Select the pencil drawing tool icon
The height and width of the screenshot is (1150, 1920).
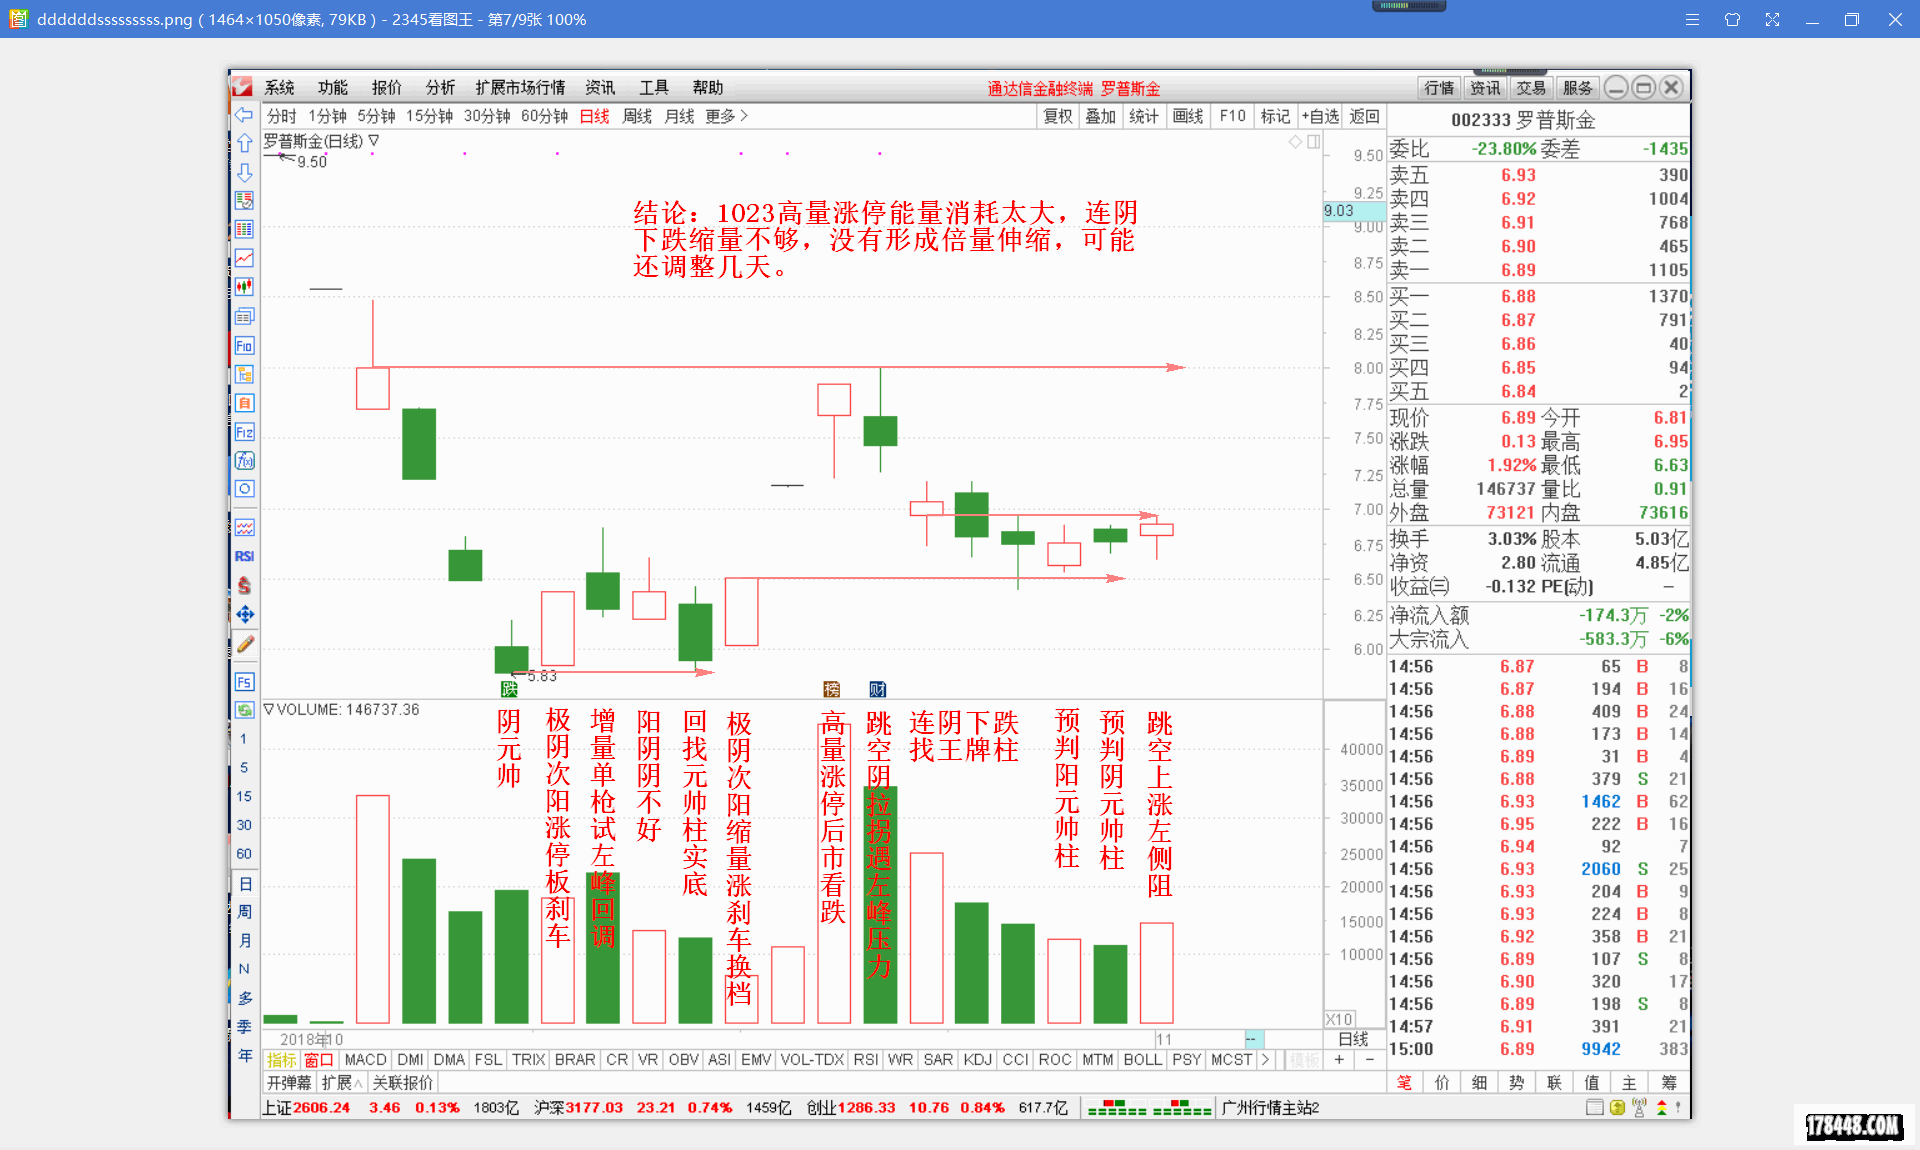[244, 644]
